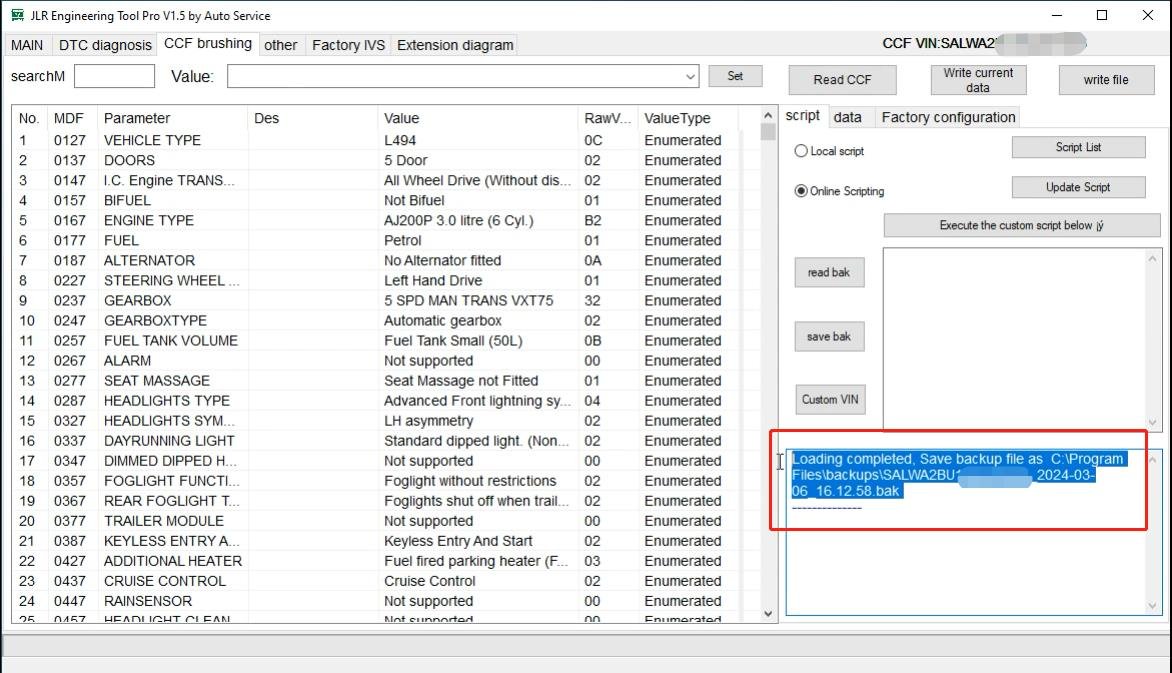The height and width of the screenshot is (673, 1172).
Task: Select the VEHICLE TYPE parameter row
Action: pos(376,141)
